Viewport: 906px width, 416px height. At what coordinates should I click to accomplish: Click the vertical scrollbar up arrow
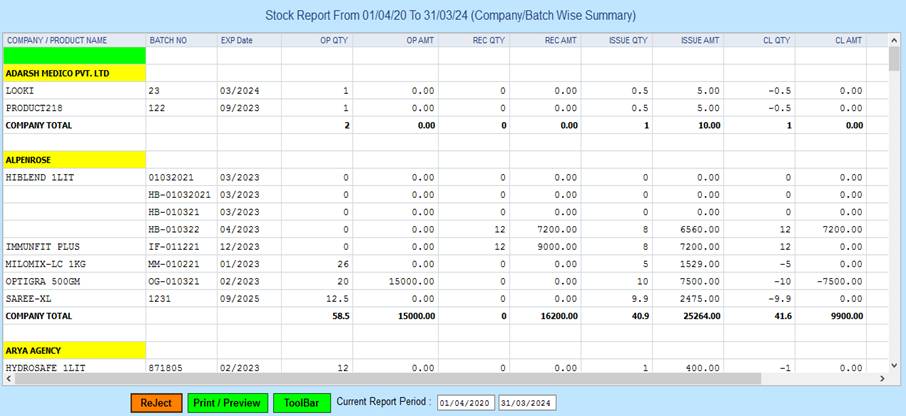[894, 40]
